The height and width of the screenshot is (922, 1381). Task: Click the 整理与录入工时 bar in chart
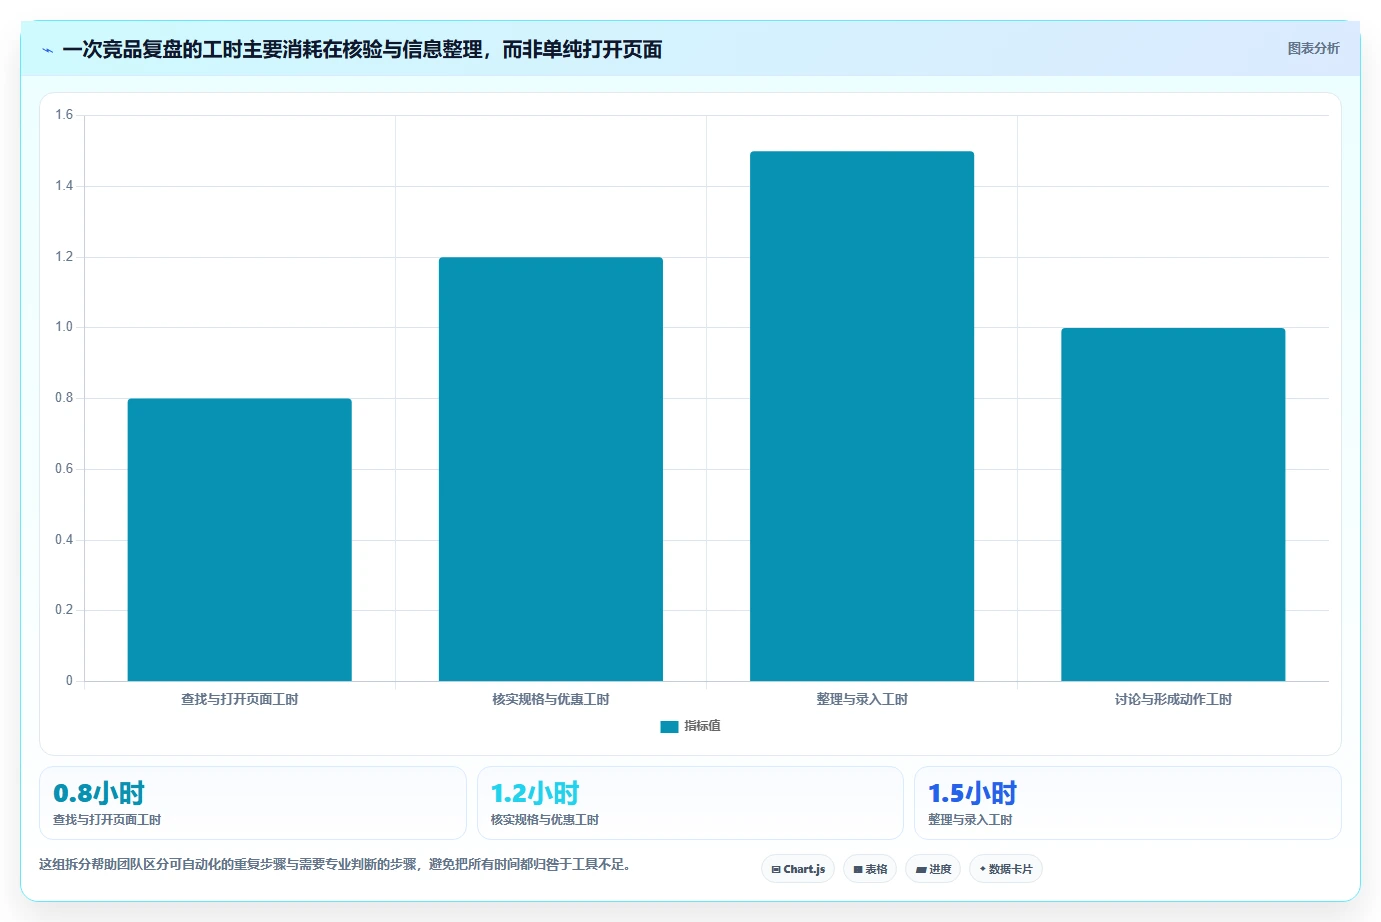coord(861,416)
